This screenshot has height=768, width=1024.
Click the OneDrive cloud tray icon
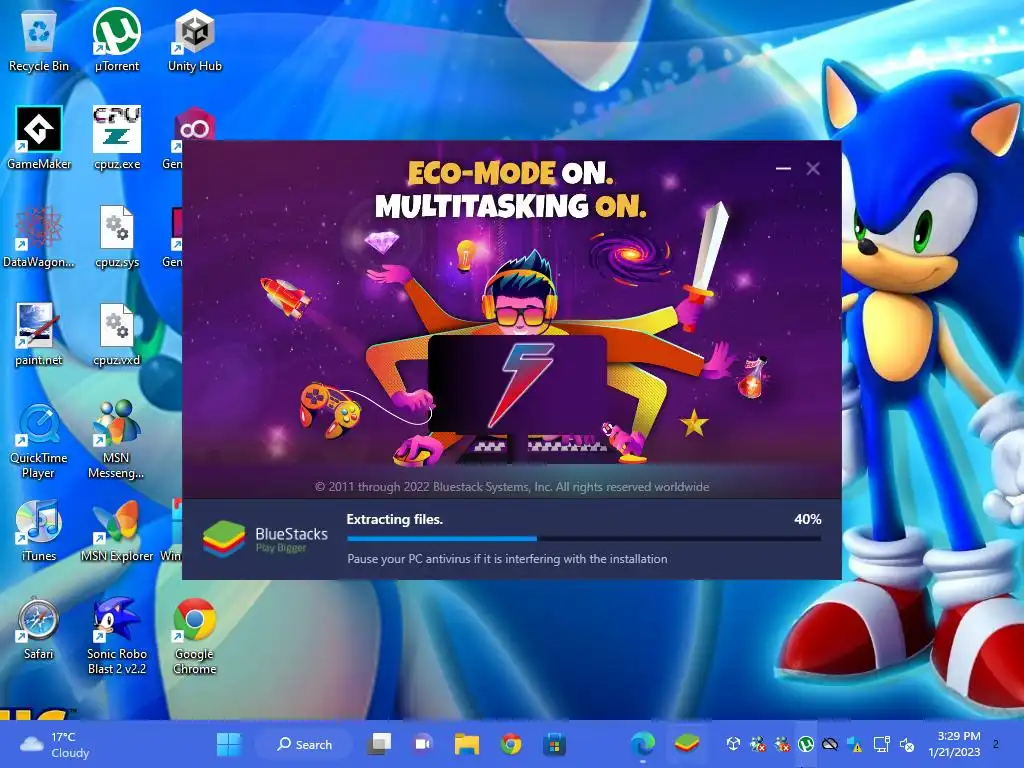[830, 744]
